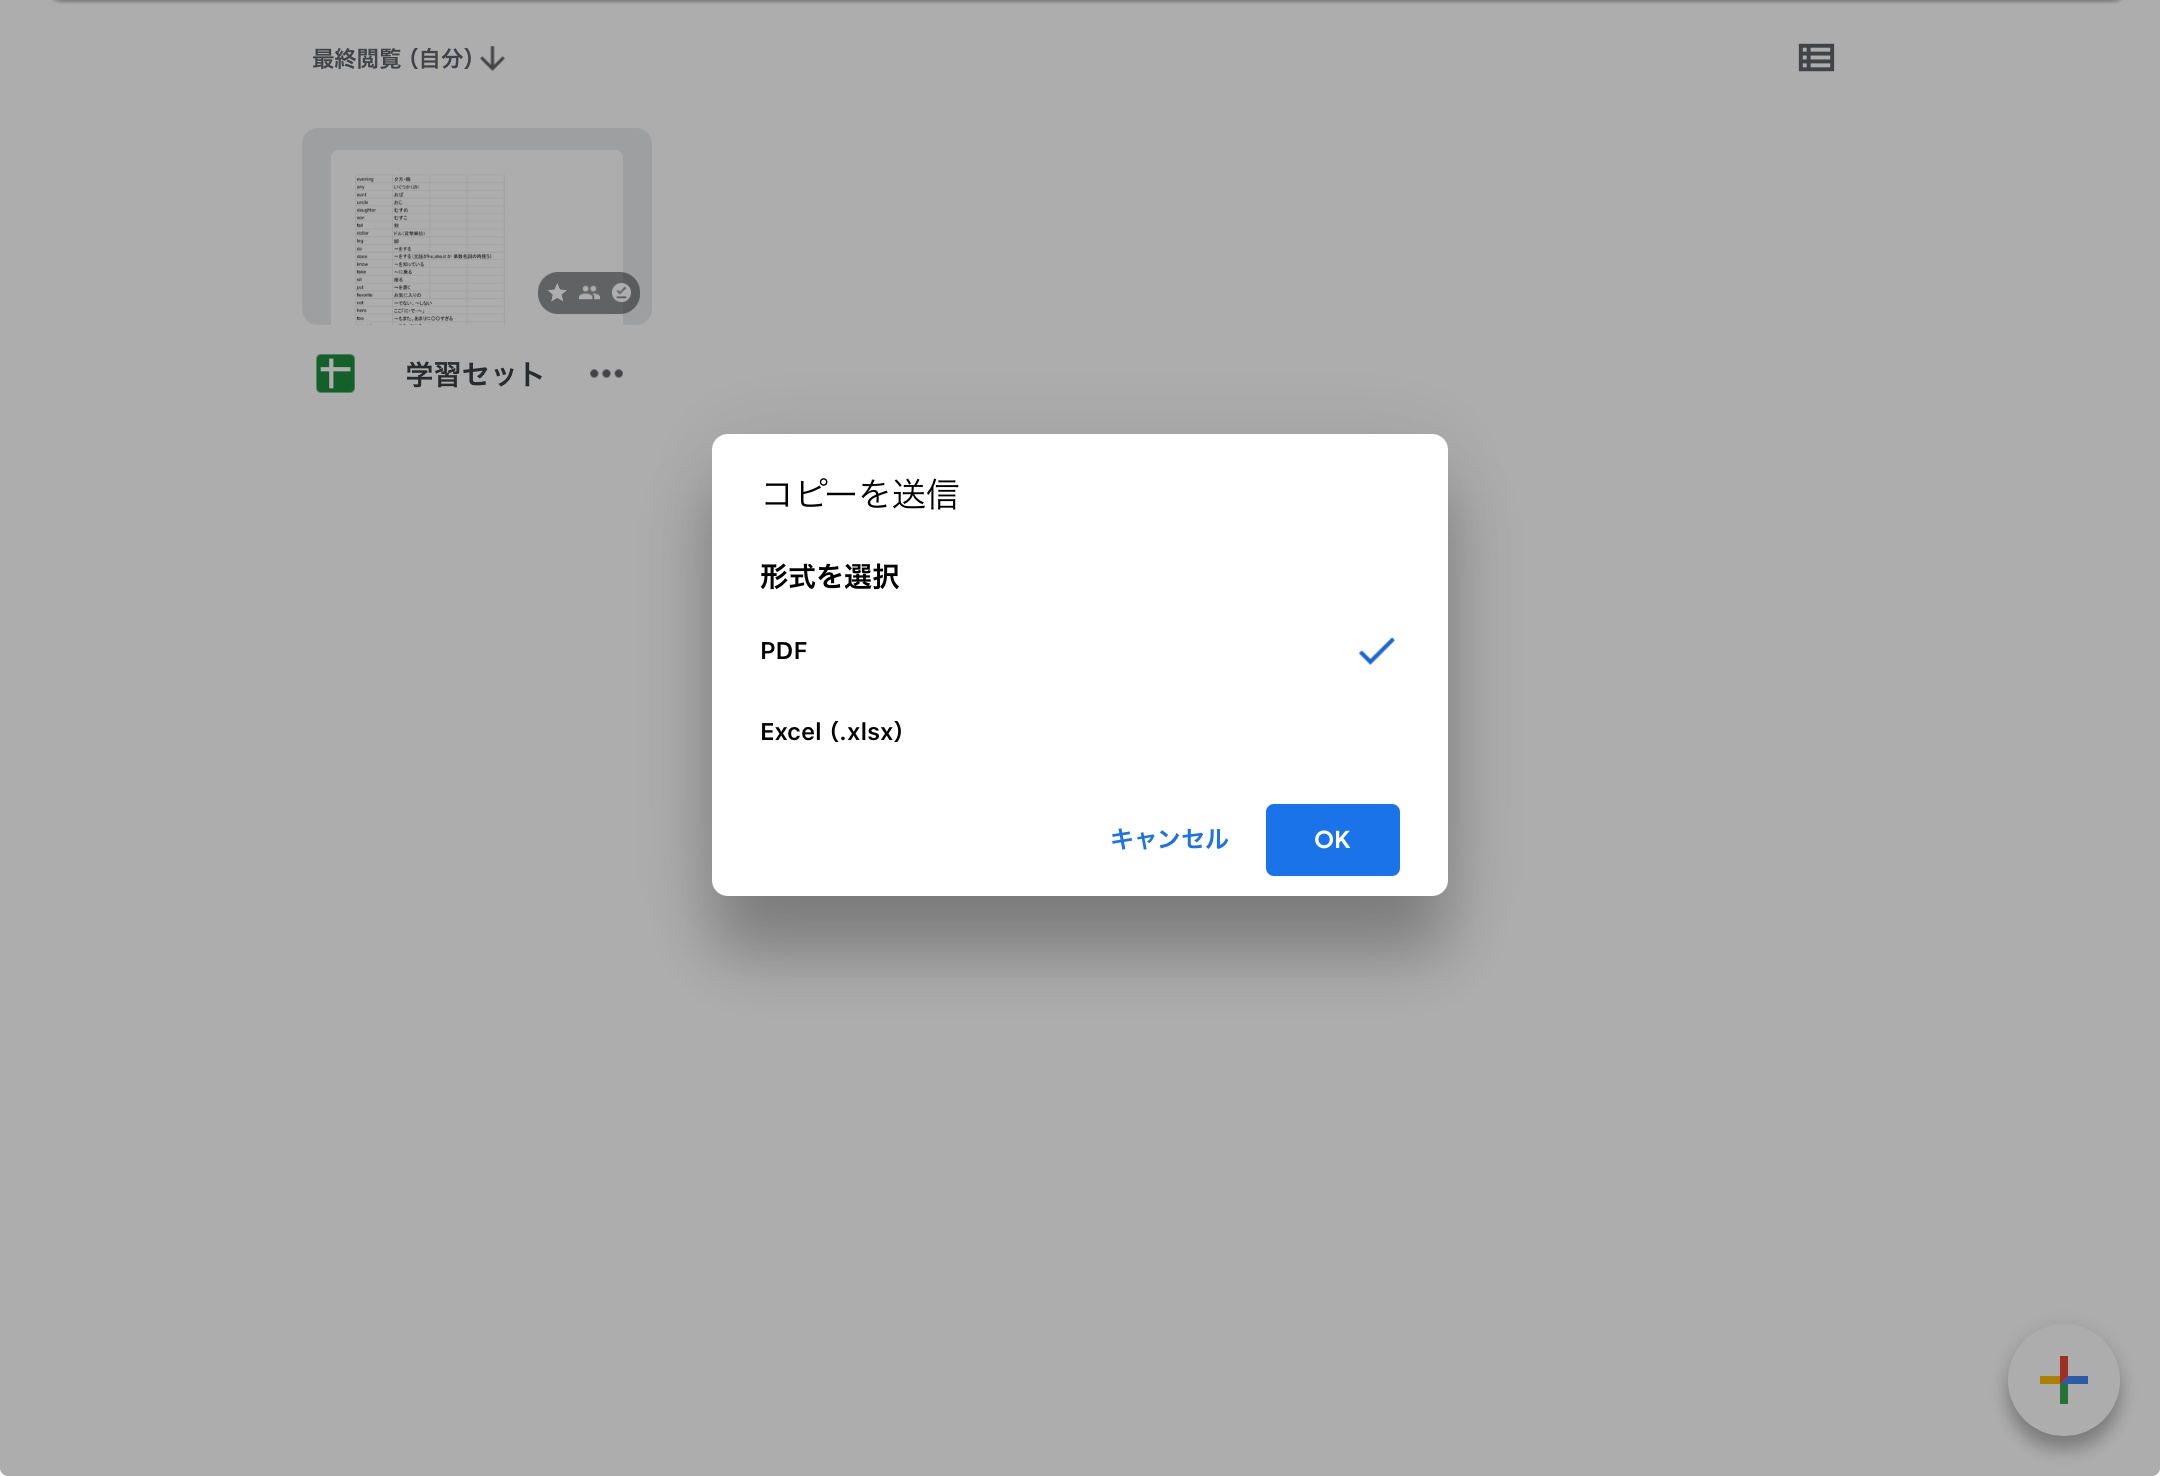Image resolution: width=2160 pixels, height=1476 pixels.
Task: Click the green Sheets file icon
Action: tap(335, 374)
